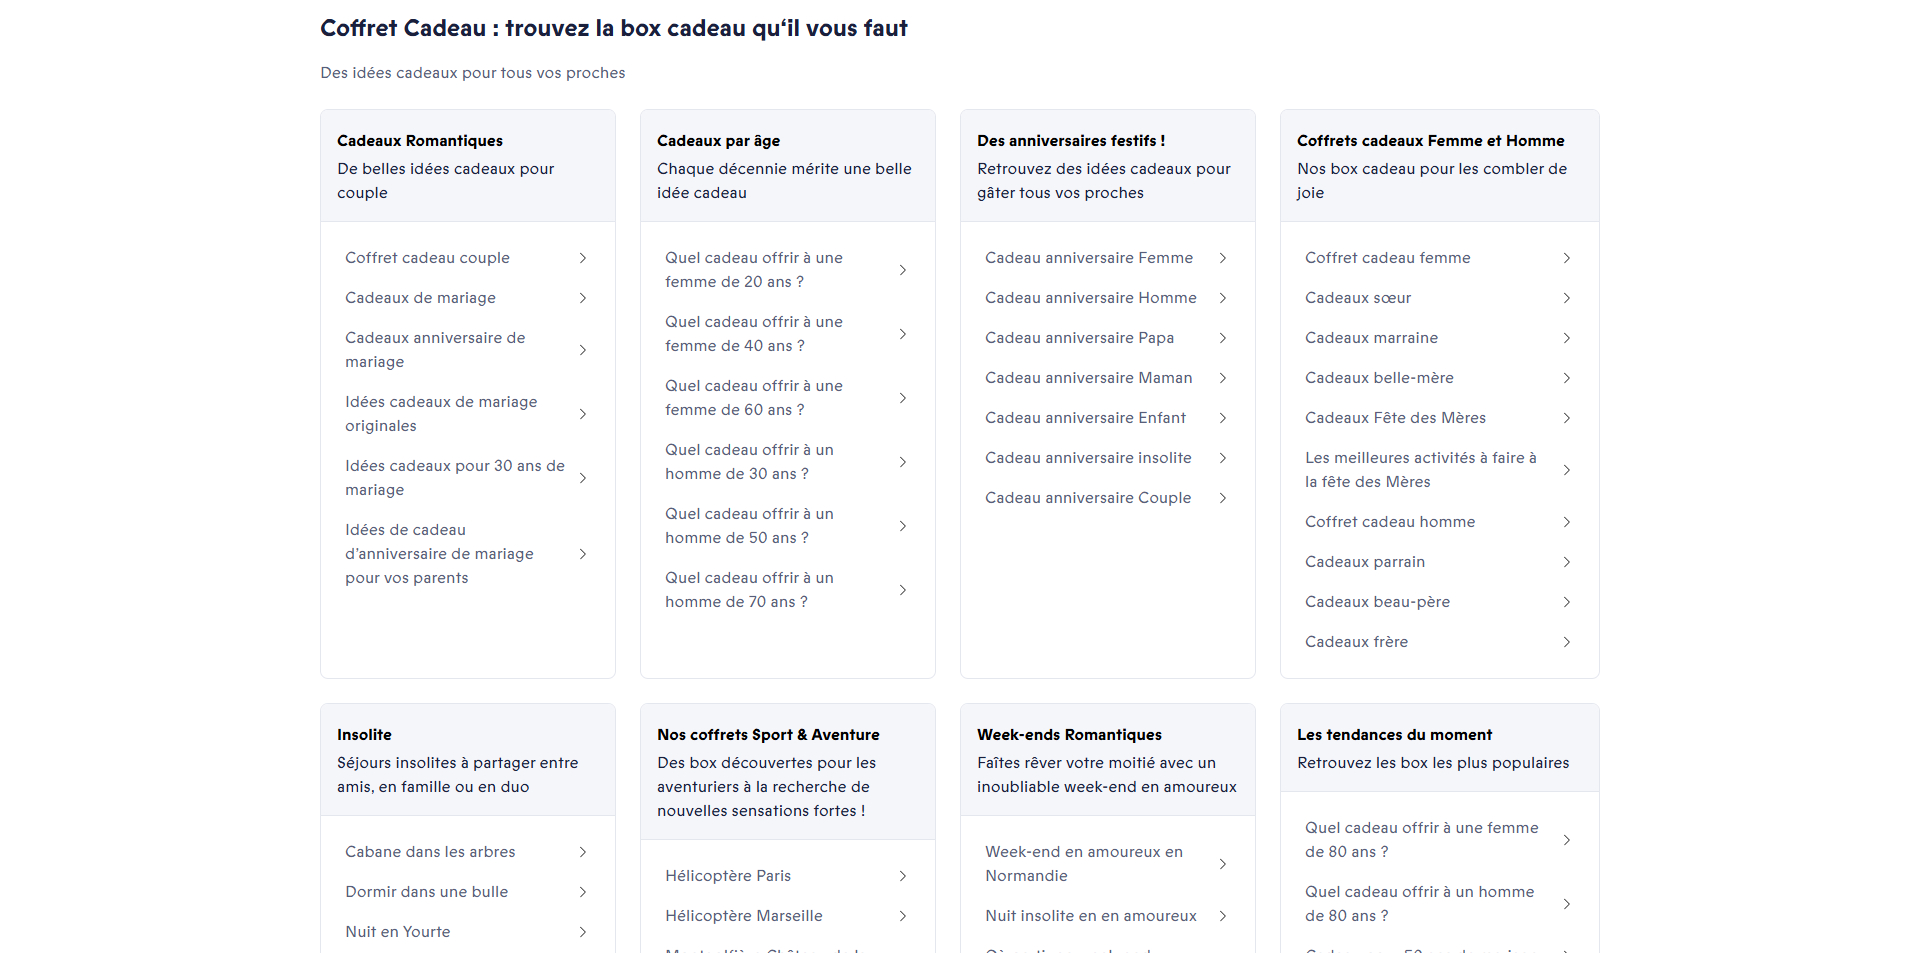This screenshot has width=1920, height=953.
Task: Click arrow beside Cadeaux sœur
Action: (1567, 298)
